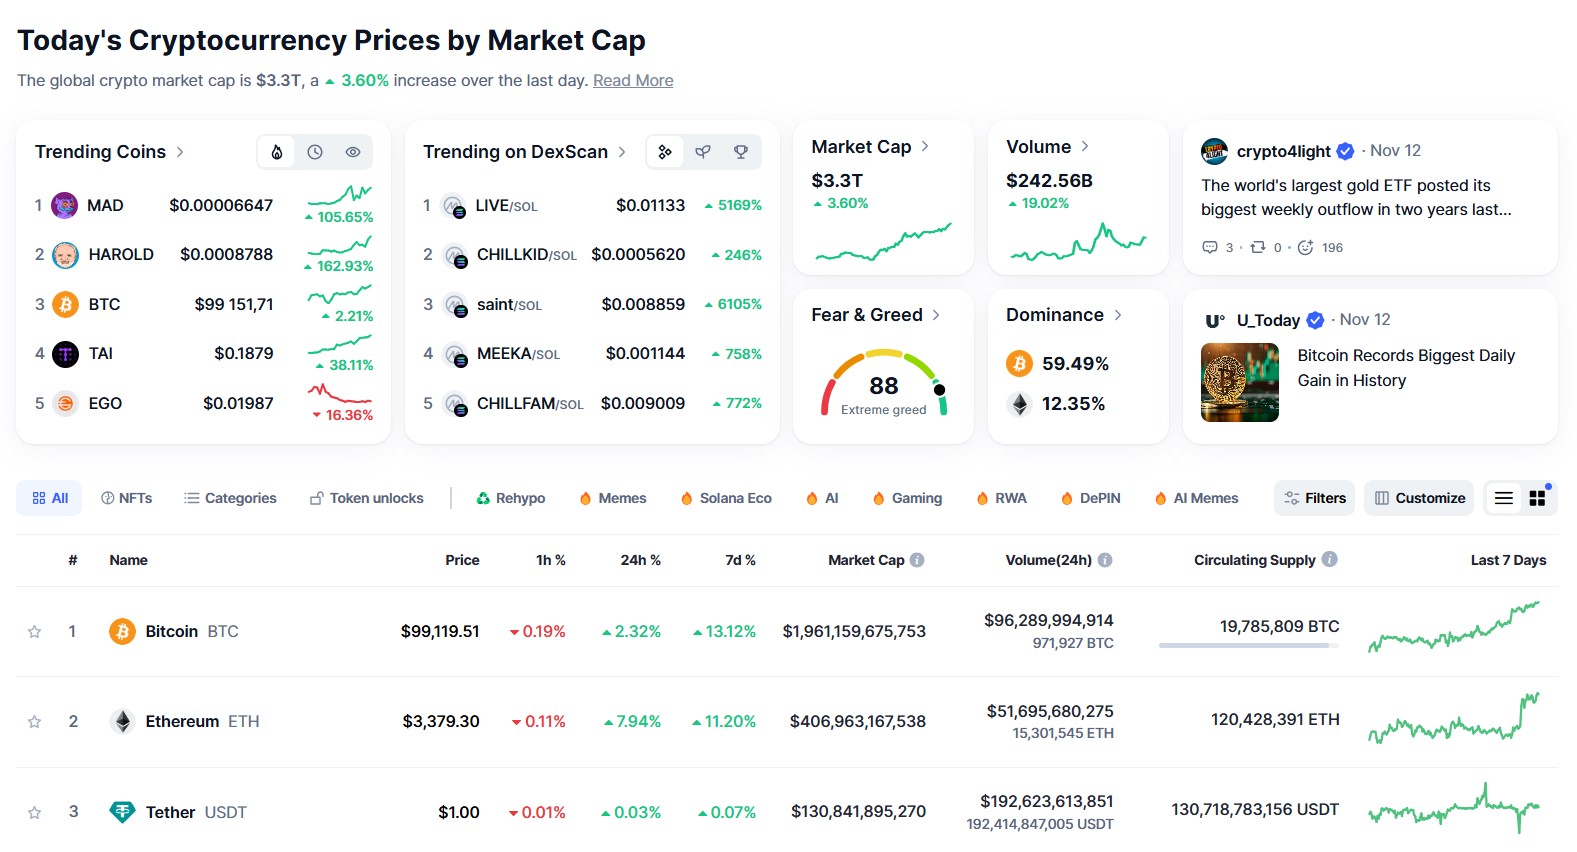Click the Circulating Supply info icon
Image resolution: width=1577 pixels, height=852 pixels.
pos(1330,560)
